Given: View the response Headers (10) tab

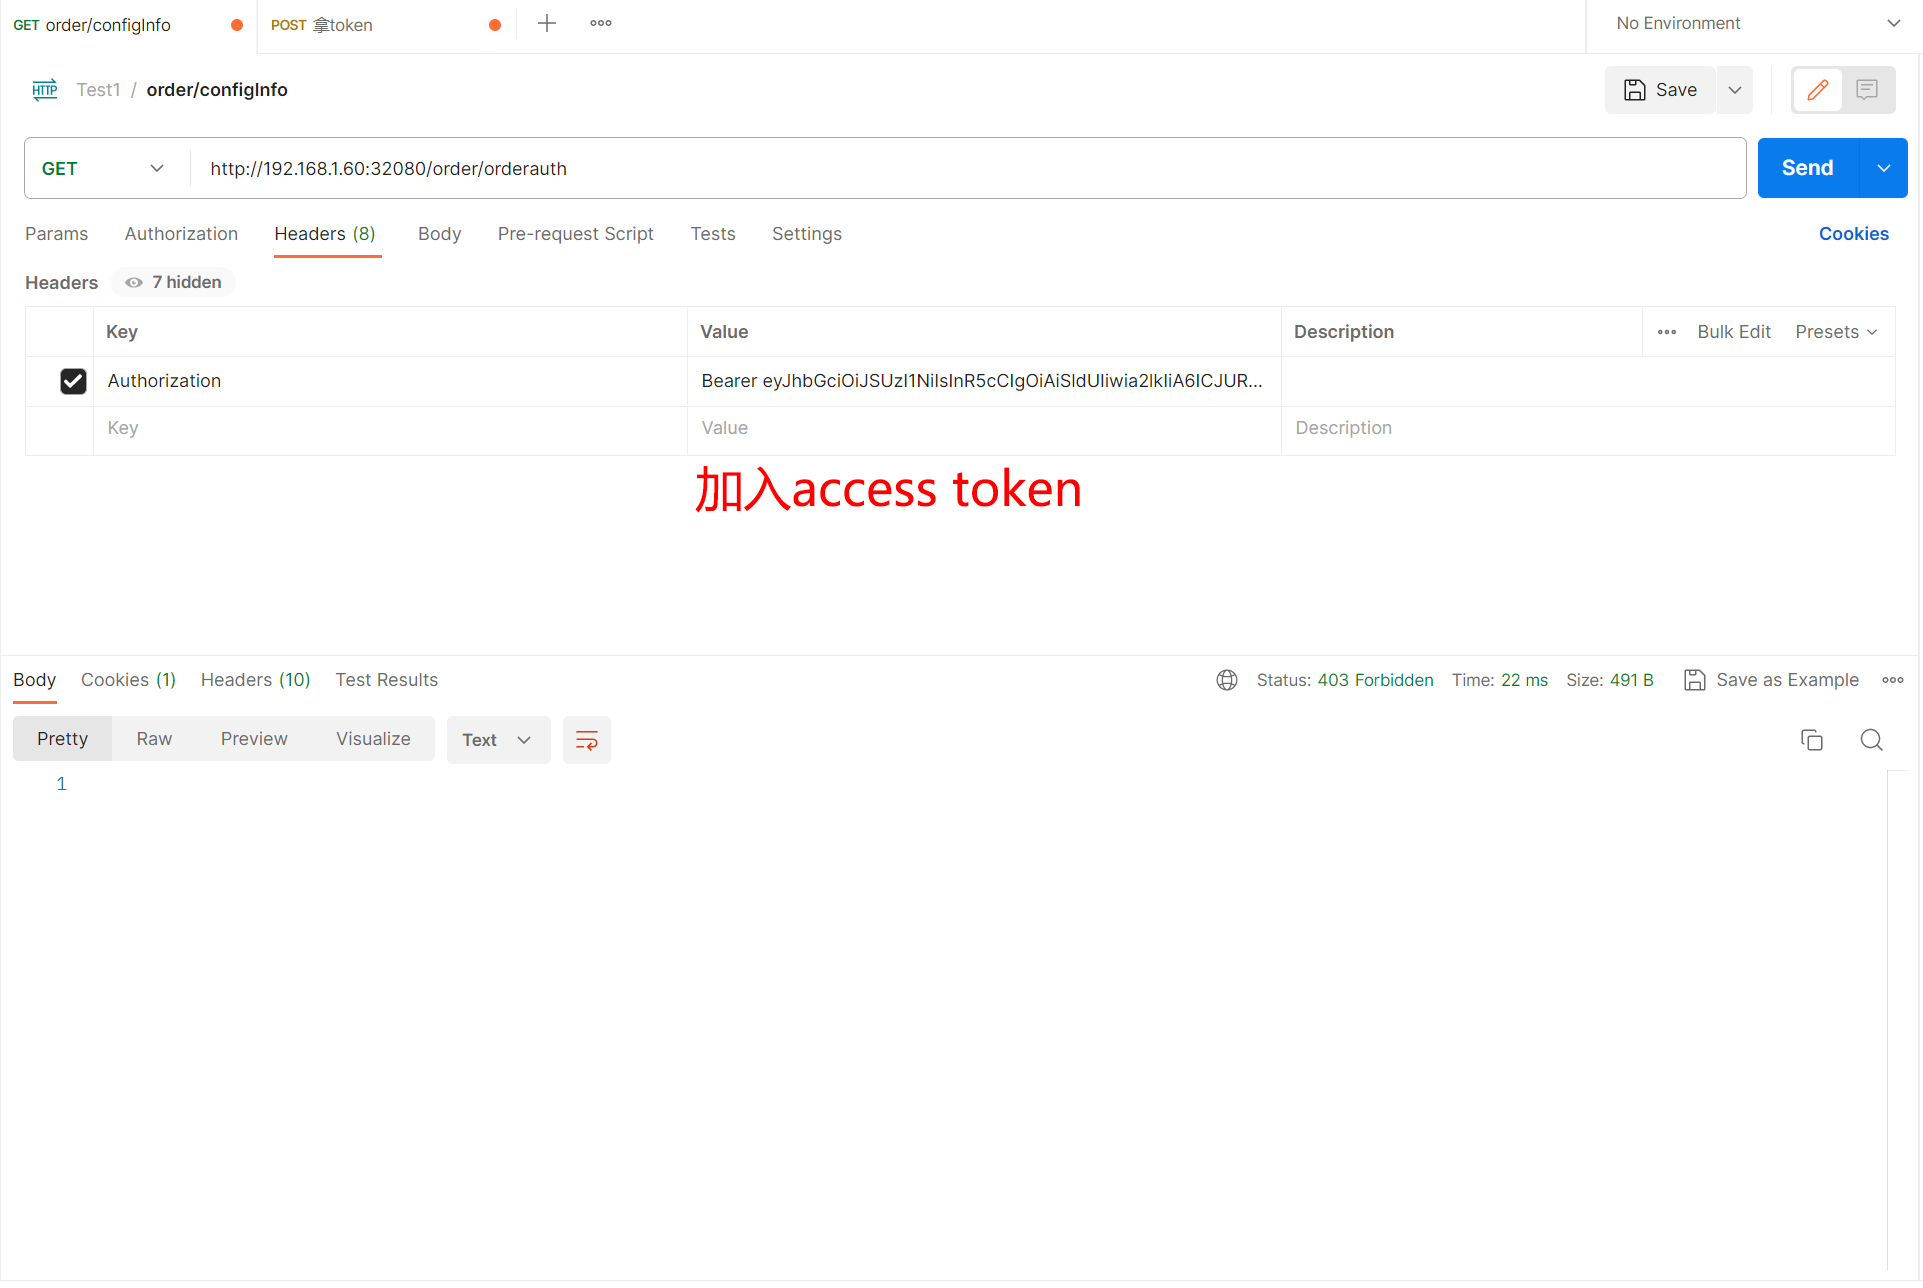Looking at the screenshot, I should [x=256, y=681].
